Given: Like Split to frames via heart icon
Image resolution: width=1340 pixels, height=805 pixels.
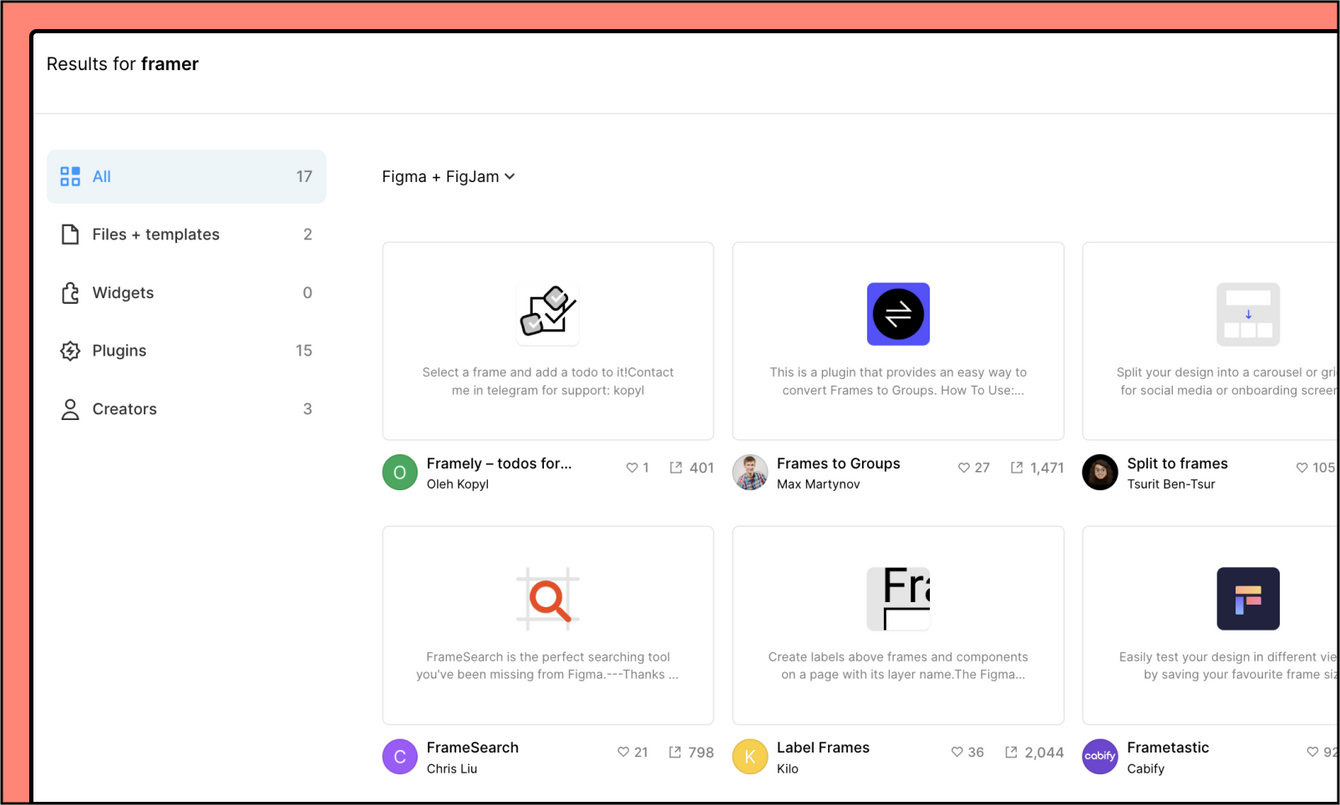Looking at the screenshot, I should click(x=1302, y=468).
